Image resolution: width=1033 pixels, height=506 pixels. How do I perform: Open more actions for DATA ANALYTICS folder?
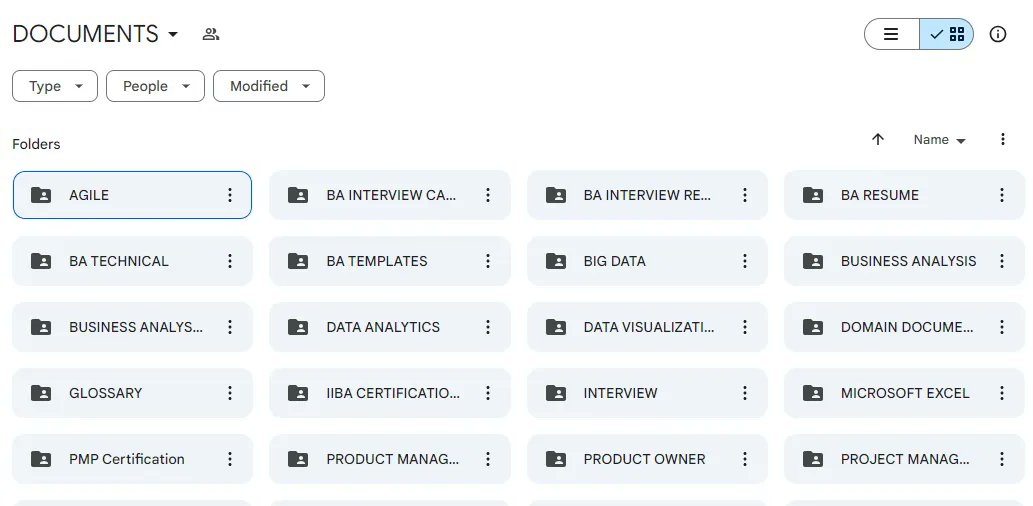(488, 327)
